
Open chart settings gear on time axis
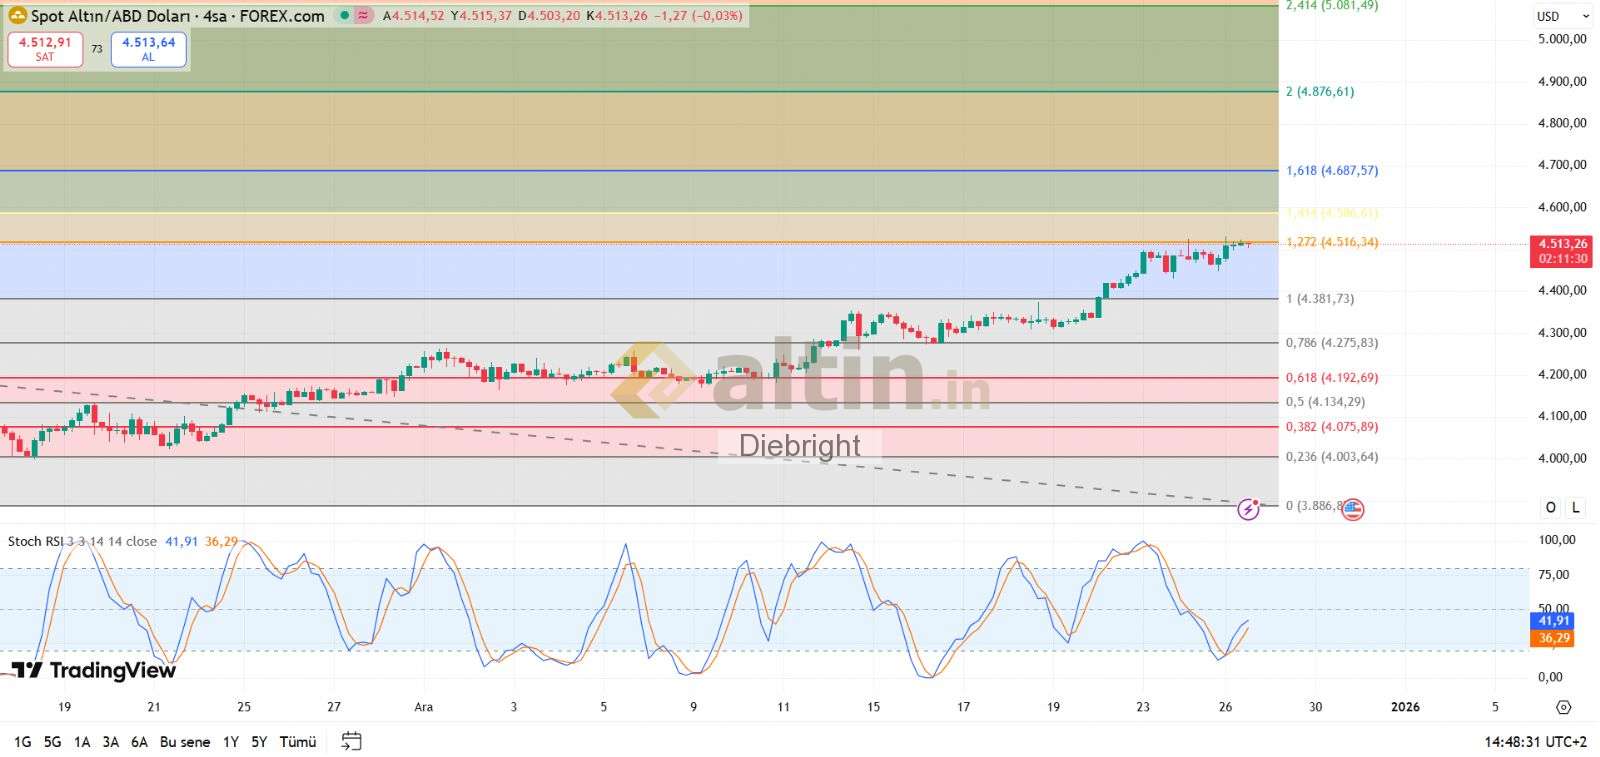coord(1563,707)
